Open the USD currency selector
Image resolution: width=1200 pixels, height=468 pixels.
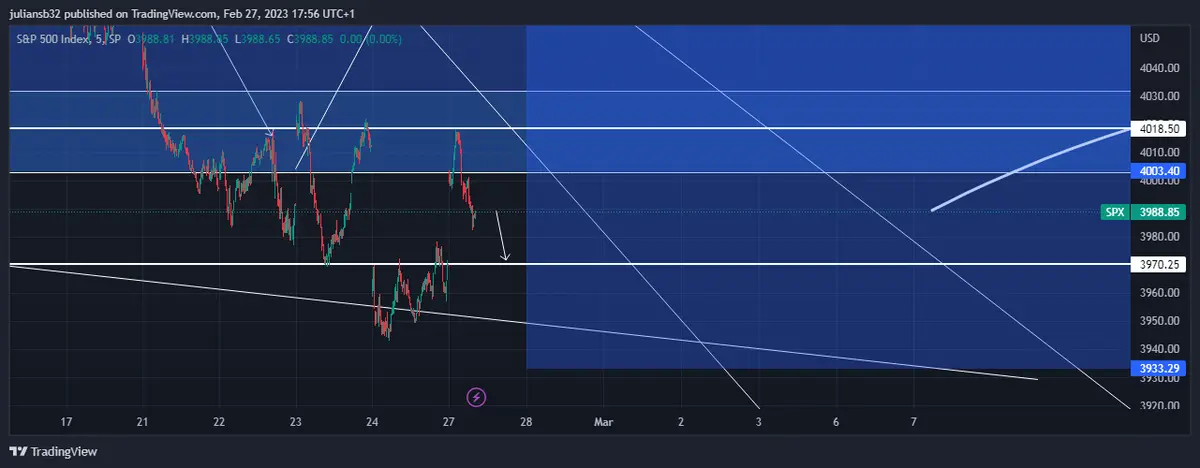[x=1150, y=38]
